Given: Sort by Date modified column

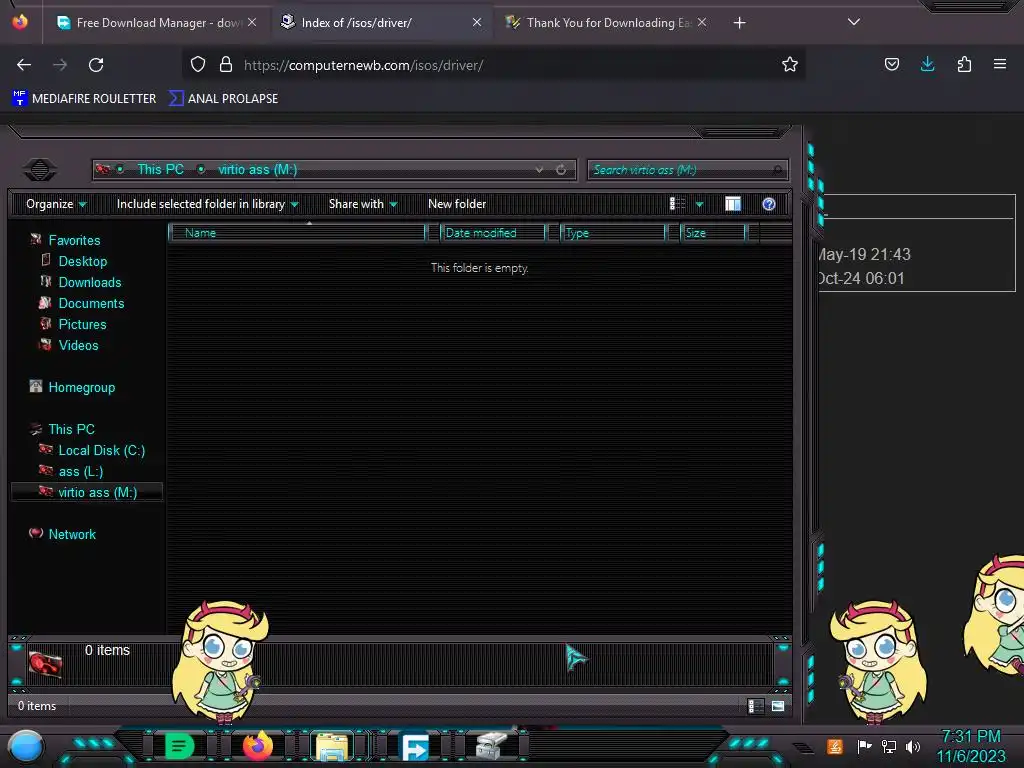Looking at the screenshot, I should (x=493, y=233).
